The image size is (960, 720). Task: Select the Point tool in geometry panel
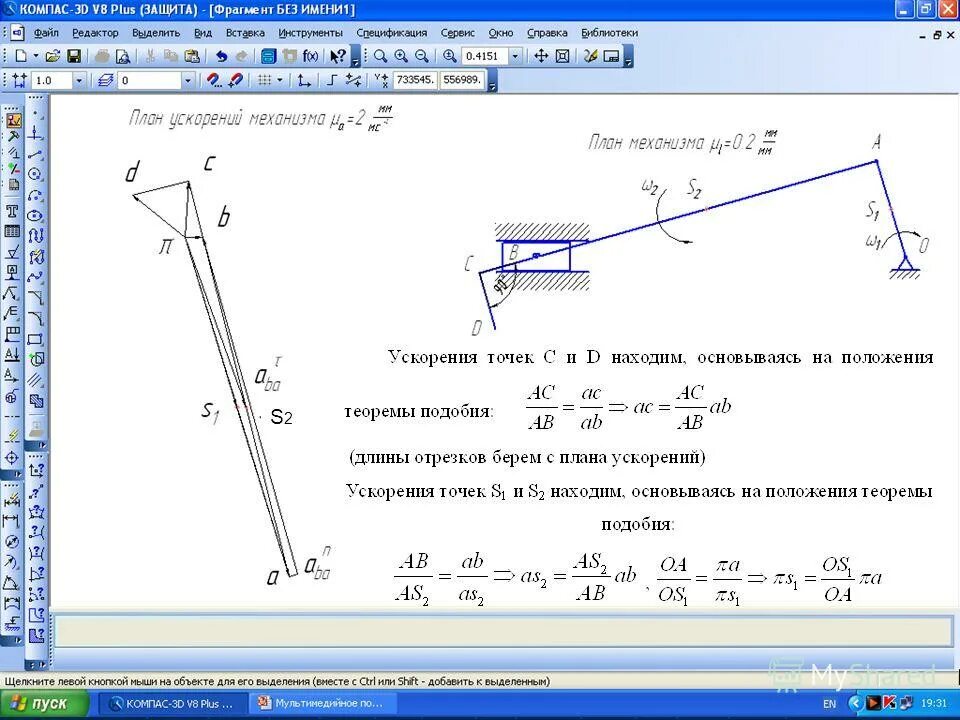(36, 114)
